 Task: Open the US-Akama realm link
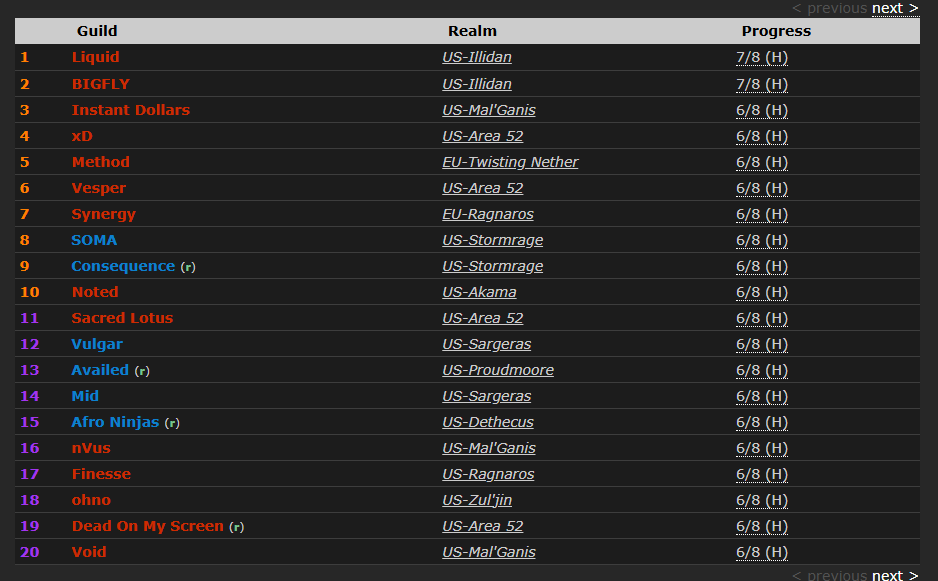tap(479, 292)
